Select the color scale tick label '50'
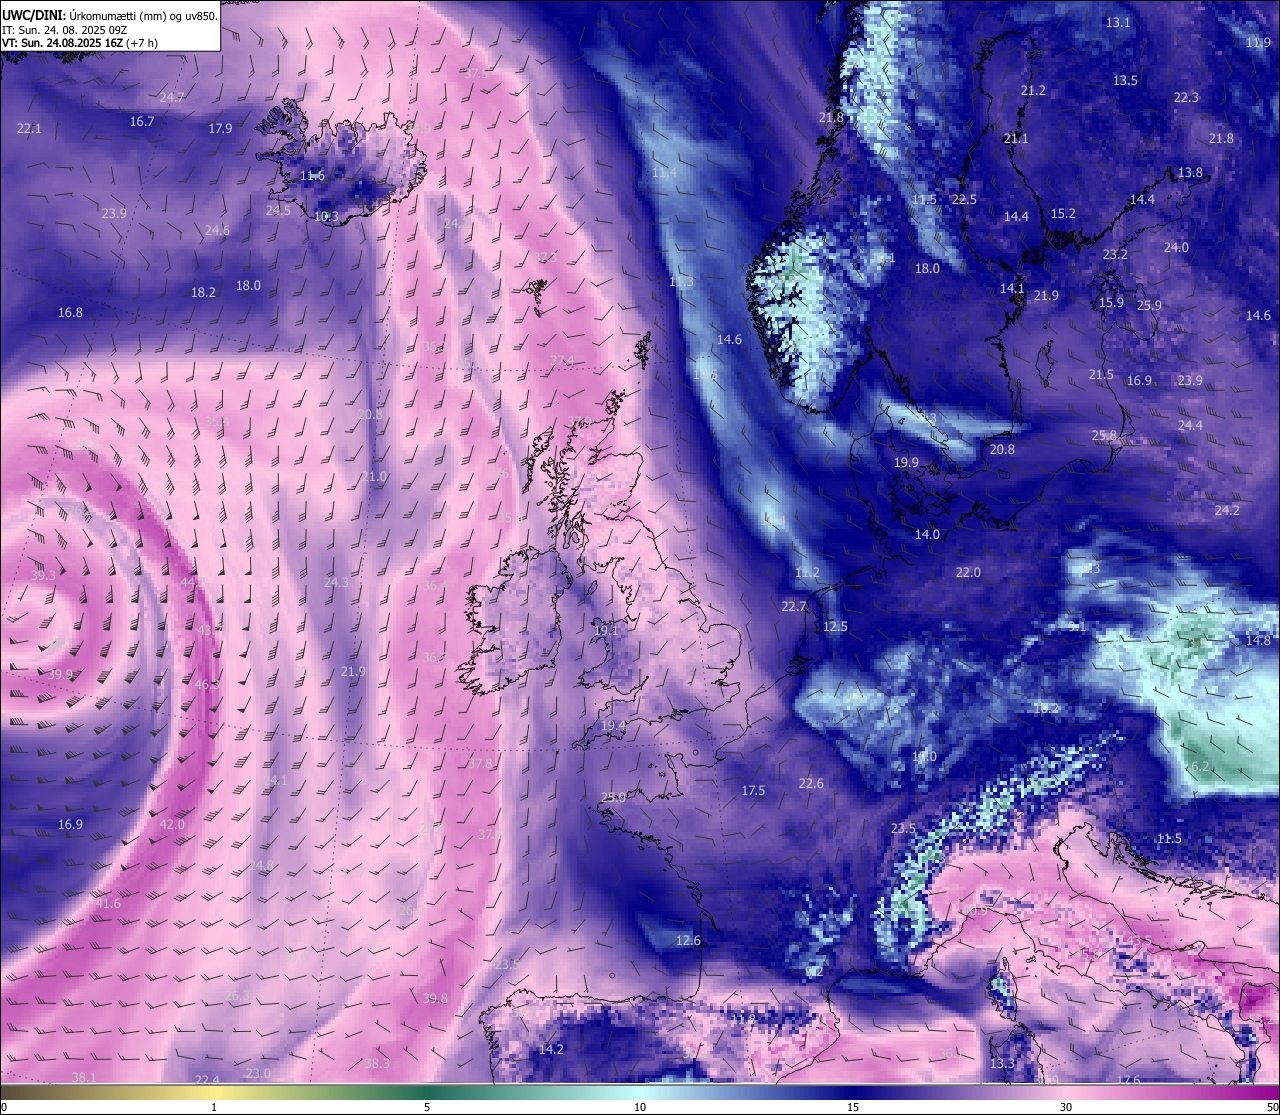This screenshot has width=1280, height=1115. pos(1272,1107)
